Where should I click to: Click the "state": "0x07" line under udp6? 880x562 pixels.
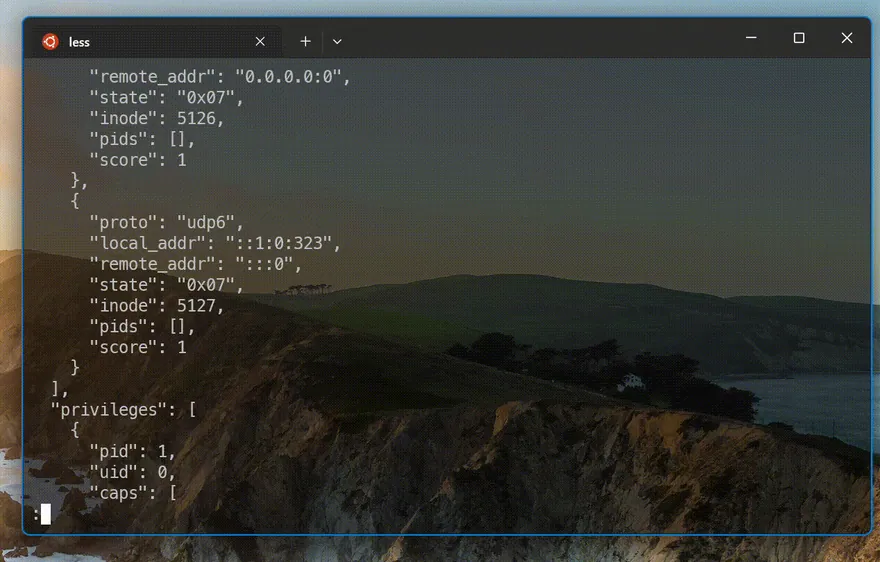(167, 285)
